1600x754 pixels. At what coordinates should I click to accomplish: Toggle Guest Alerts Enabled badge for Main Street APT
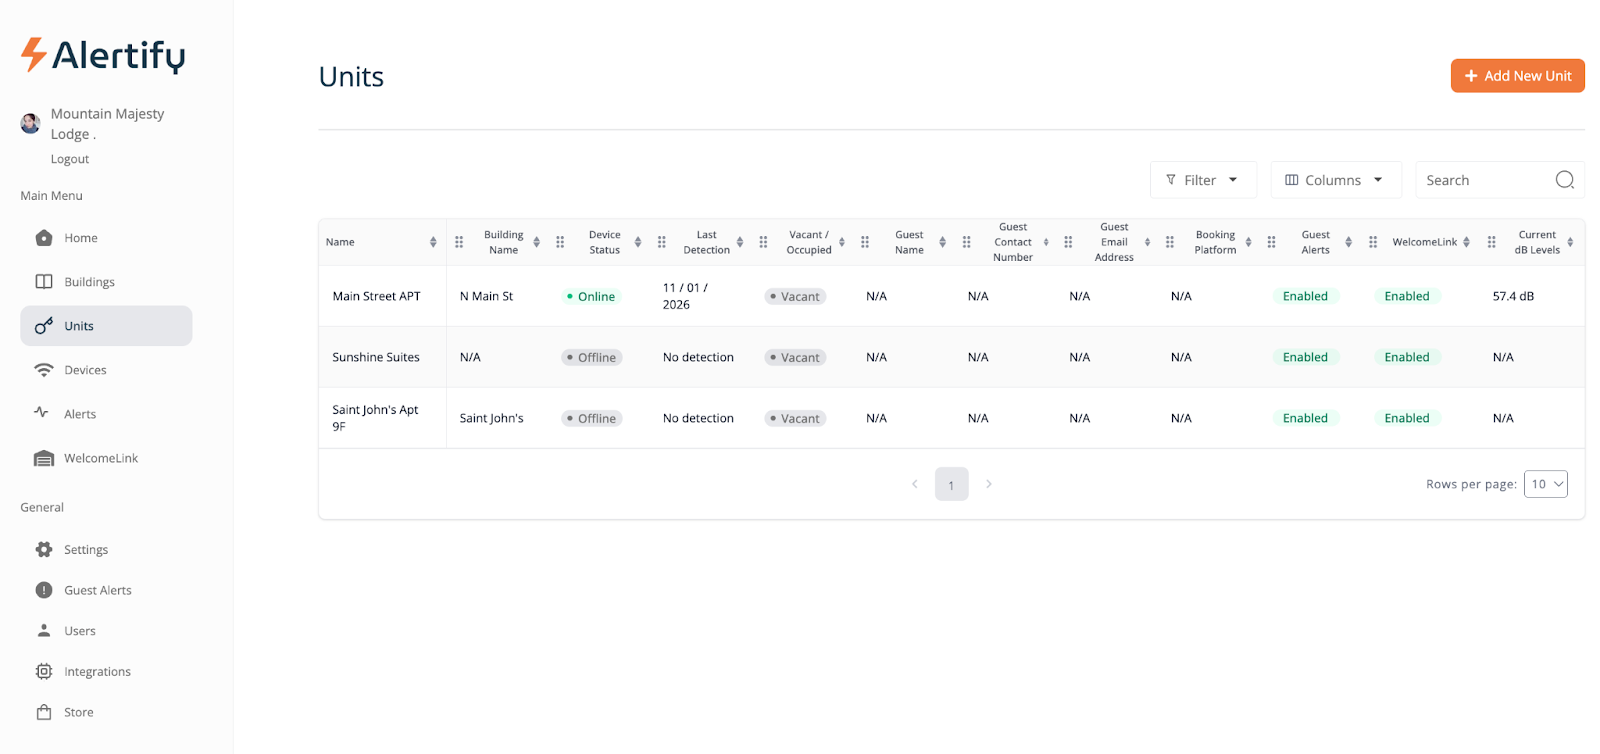click(1305, 297)
